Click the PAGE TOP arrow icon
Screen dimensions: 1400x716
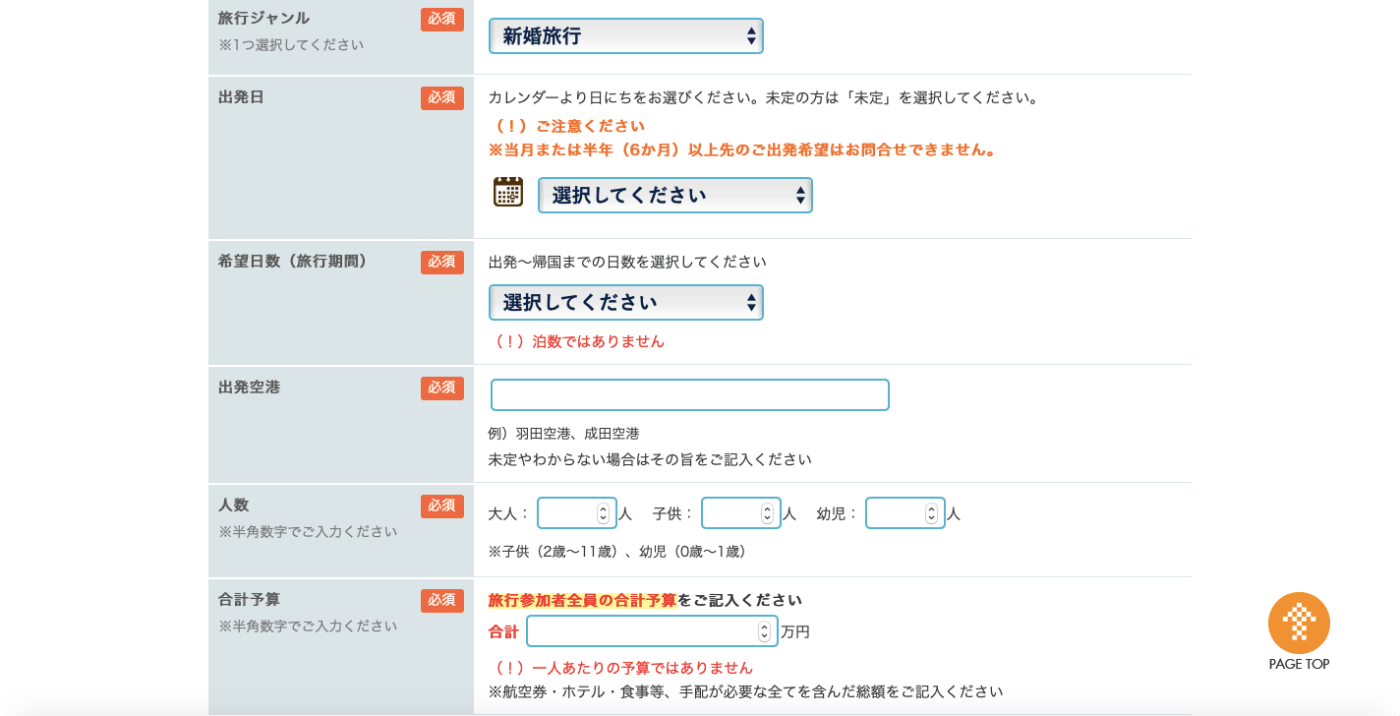point(1298,623)
